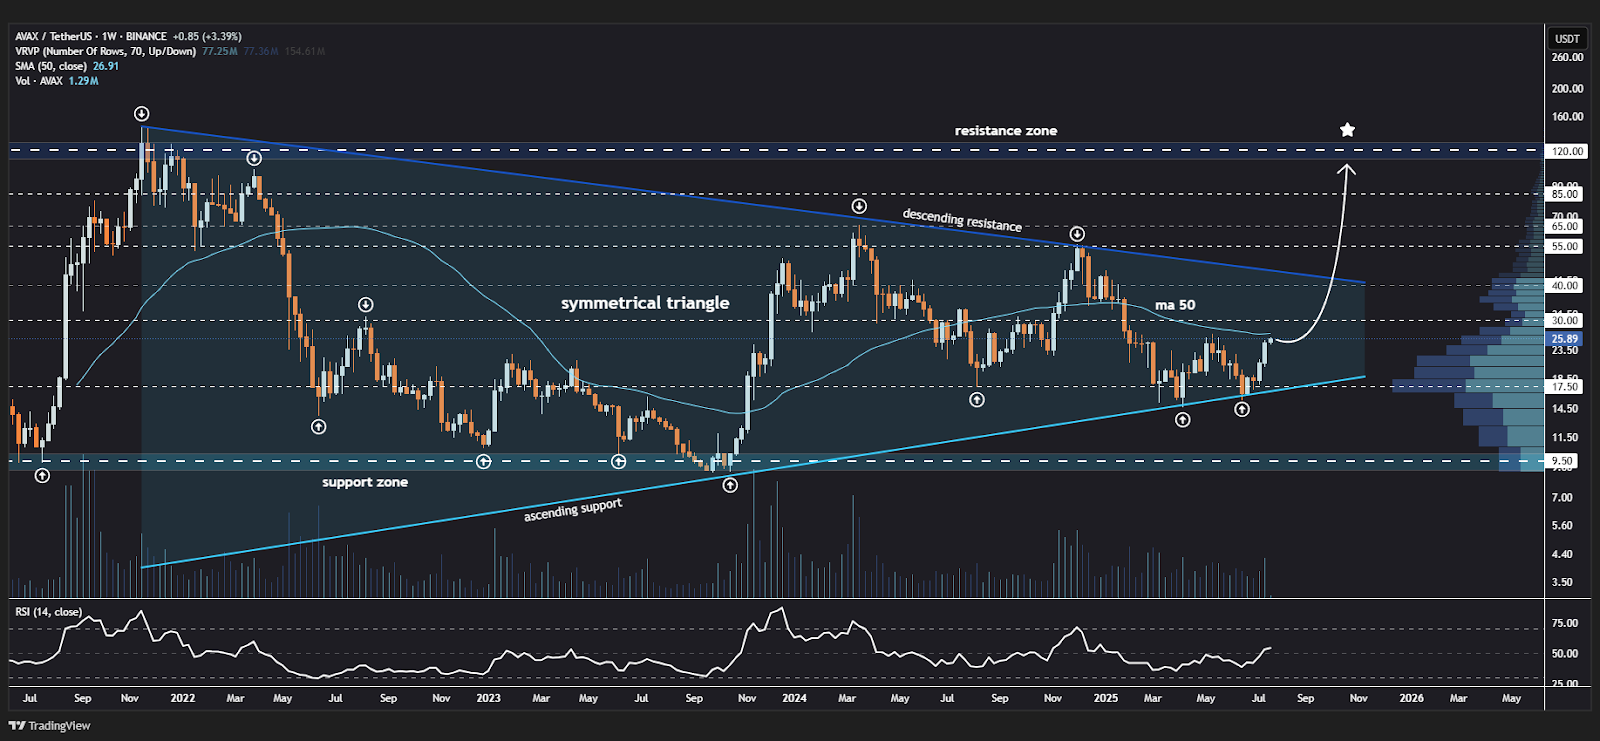
Task: Select the 120.00 price level label
Action: tap(1566, 151)
